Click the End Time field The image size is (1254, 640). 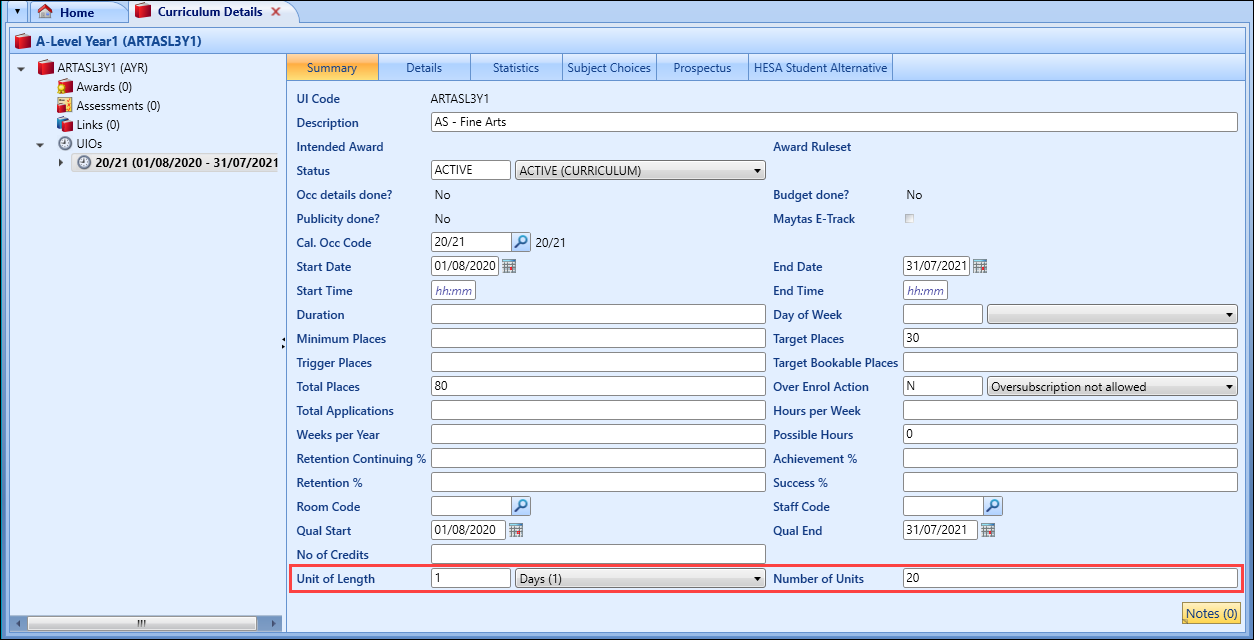point(925,290)
